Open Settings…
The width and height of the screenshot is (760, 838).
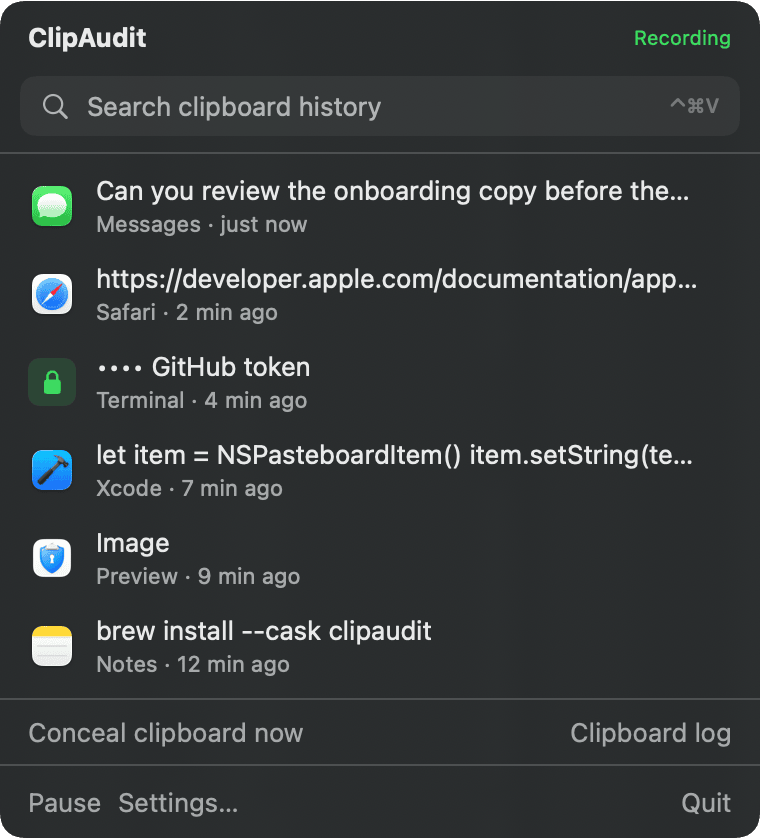(178, 803)
